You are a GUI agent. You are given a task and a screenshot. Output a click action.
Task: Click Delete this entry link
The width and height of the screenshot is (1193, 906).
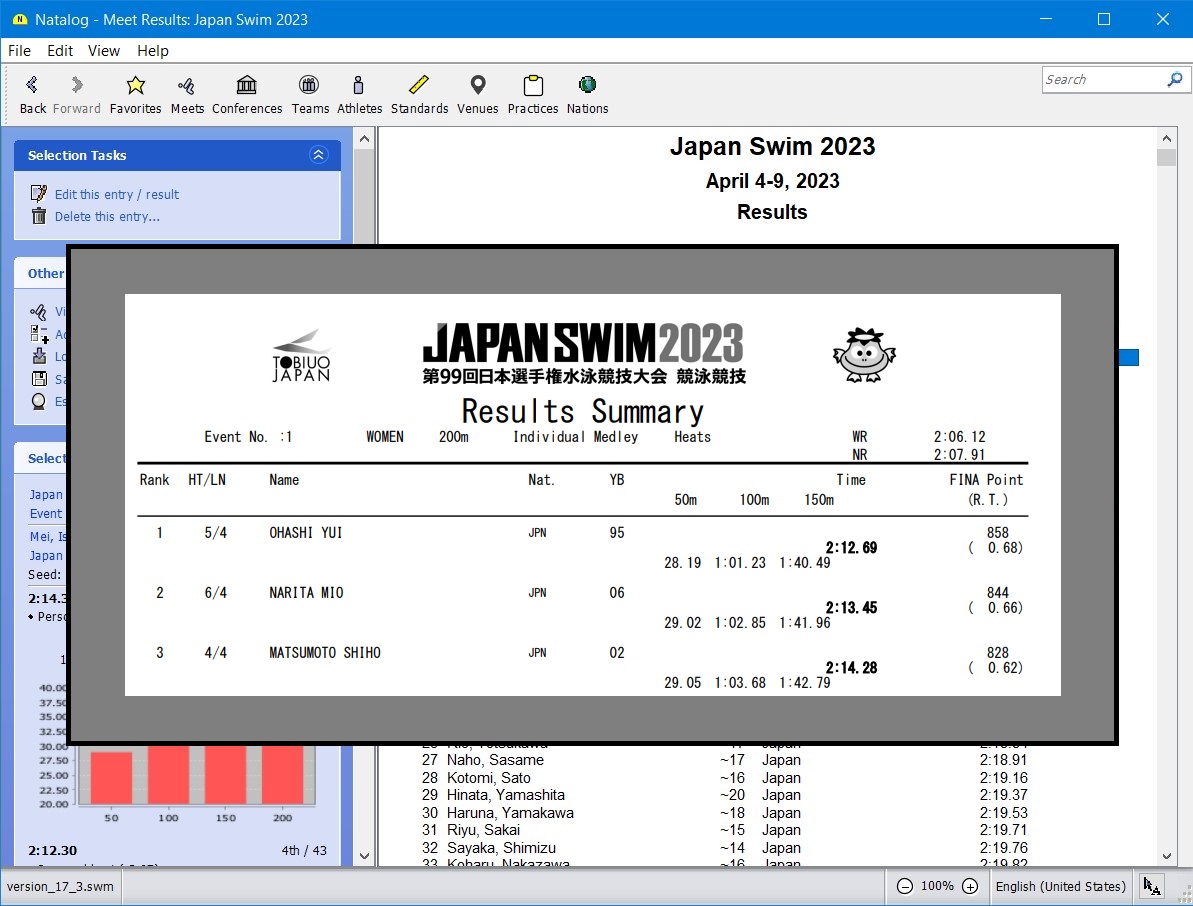coord(107,217)
